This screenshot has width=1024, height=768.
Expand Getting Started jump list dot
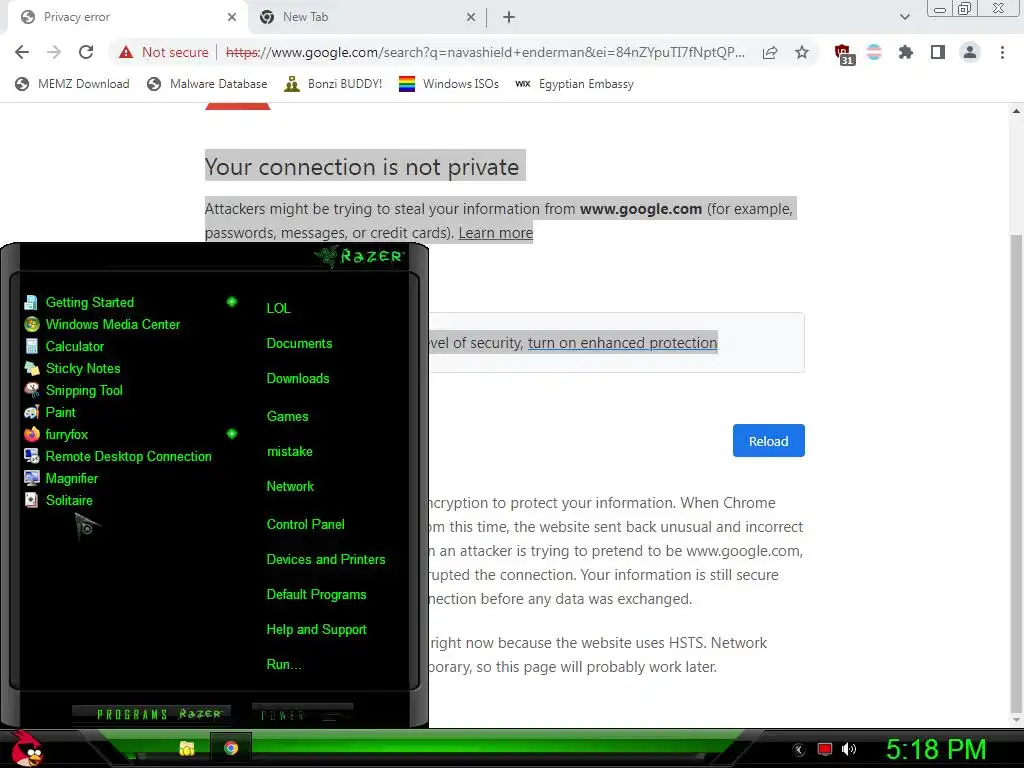pos(231,302)
